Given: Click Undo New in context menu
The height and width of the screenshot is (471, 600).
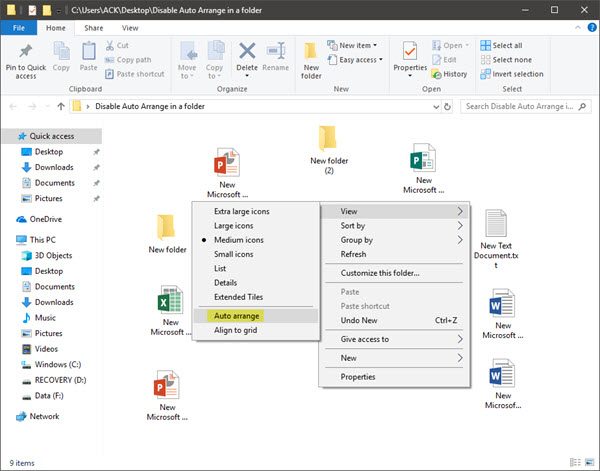Looking at the screenshot, I should point(394,320).
